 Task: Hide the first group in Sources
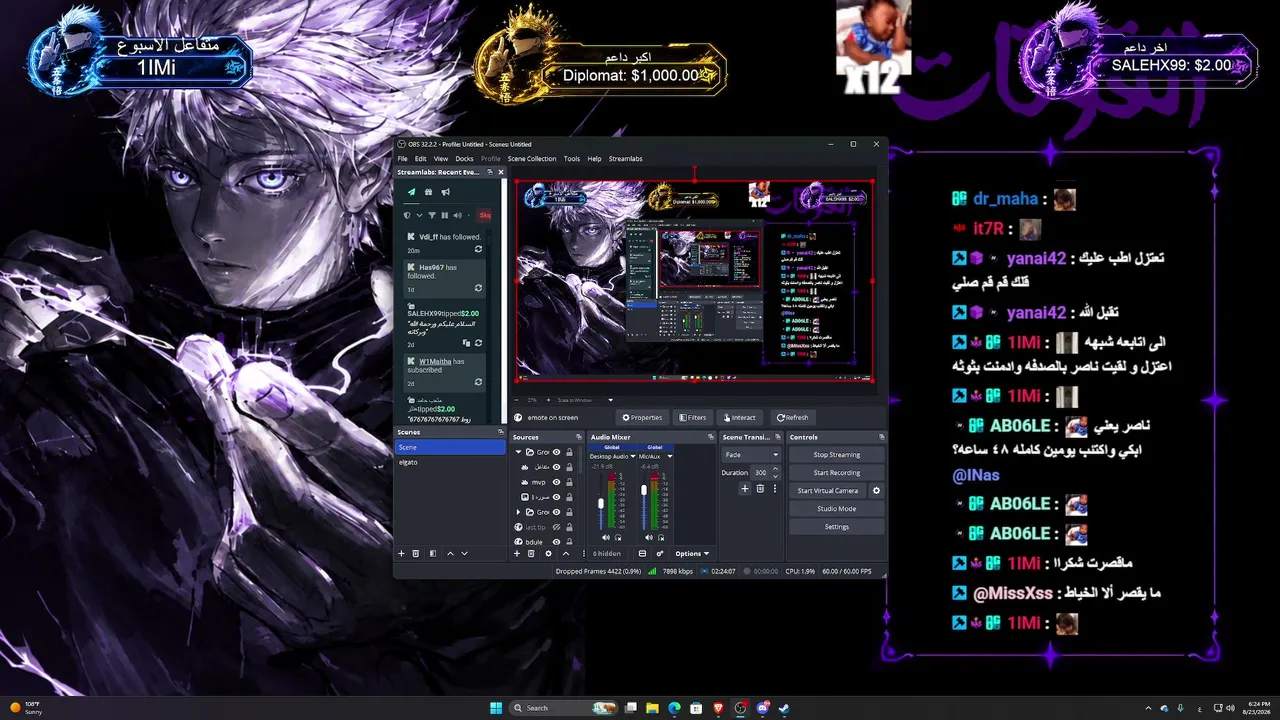pyautogui.click(x=557, y=452)
